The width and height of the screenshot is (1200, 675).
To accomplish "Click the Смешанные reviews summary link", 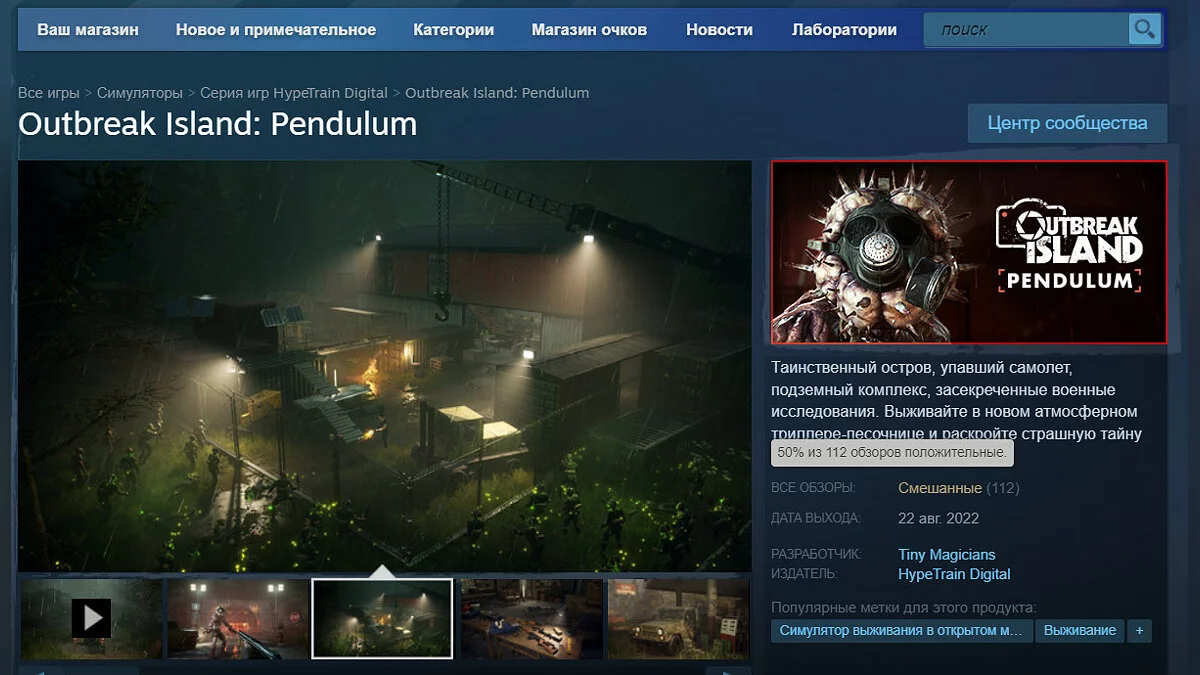I will 939,488.
